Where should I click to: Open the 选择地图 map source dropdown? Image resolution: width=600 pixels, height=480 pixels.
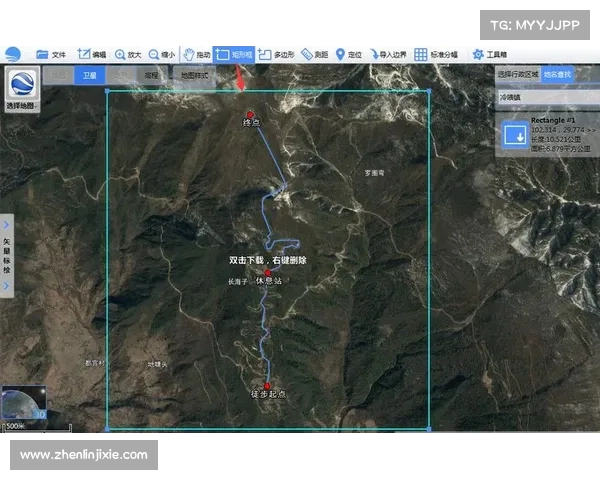pyautogui.click(x=22, y=89)
